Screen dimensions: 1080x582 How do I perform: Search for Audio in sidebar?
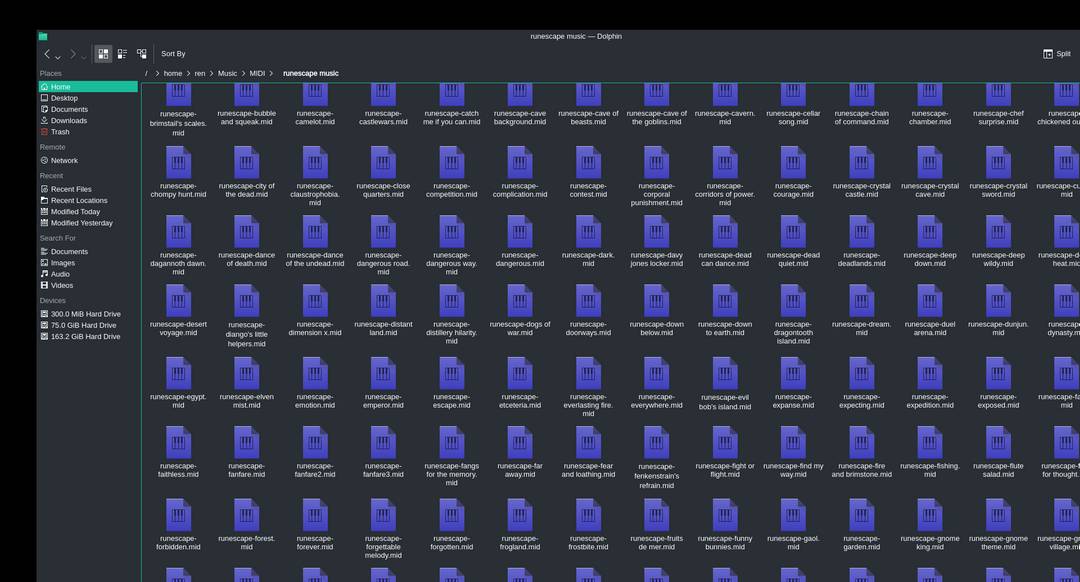(x=88, y=274)
